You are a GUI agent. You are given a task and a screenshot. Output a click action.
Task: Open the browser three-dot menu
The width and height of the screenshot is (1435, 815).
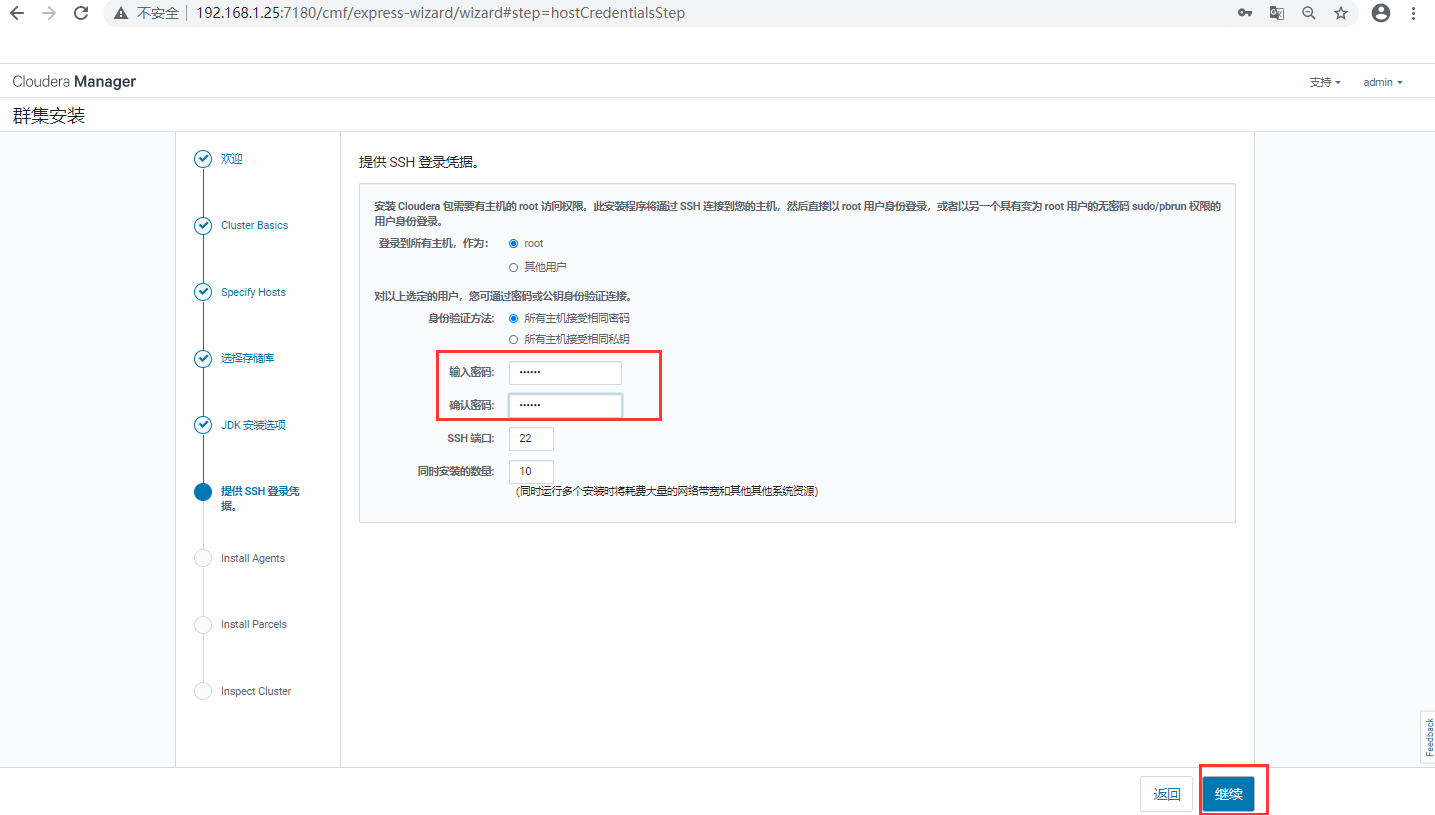coord(1413,13)
